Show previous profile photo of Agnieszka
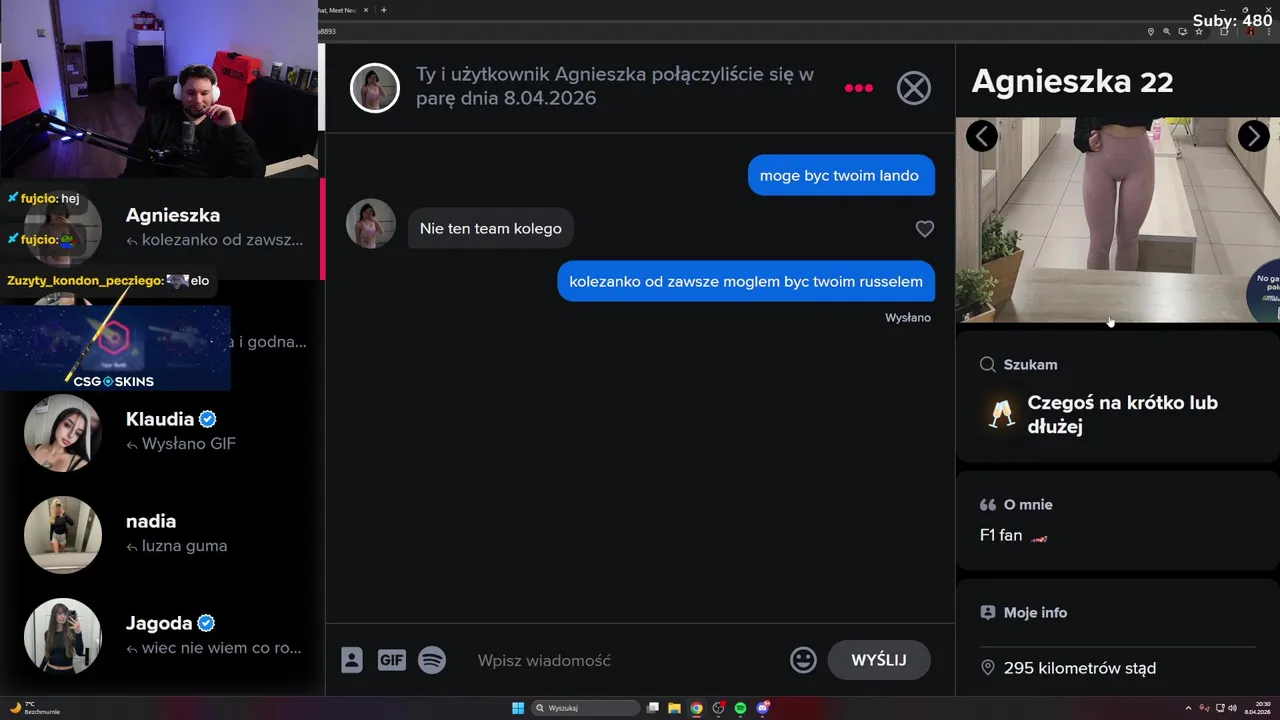 coord(982,136)
